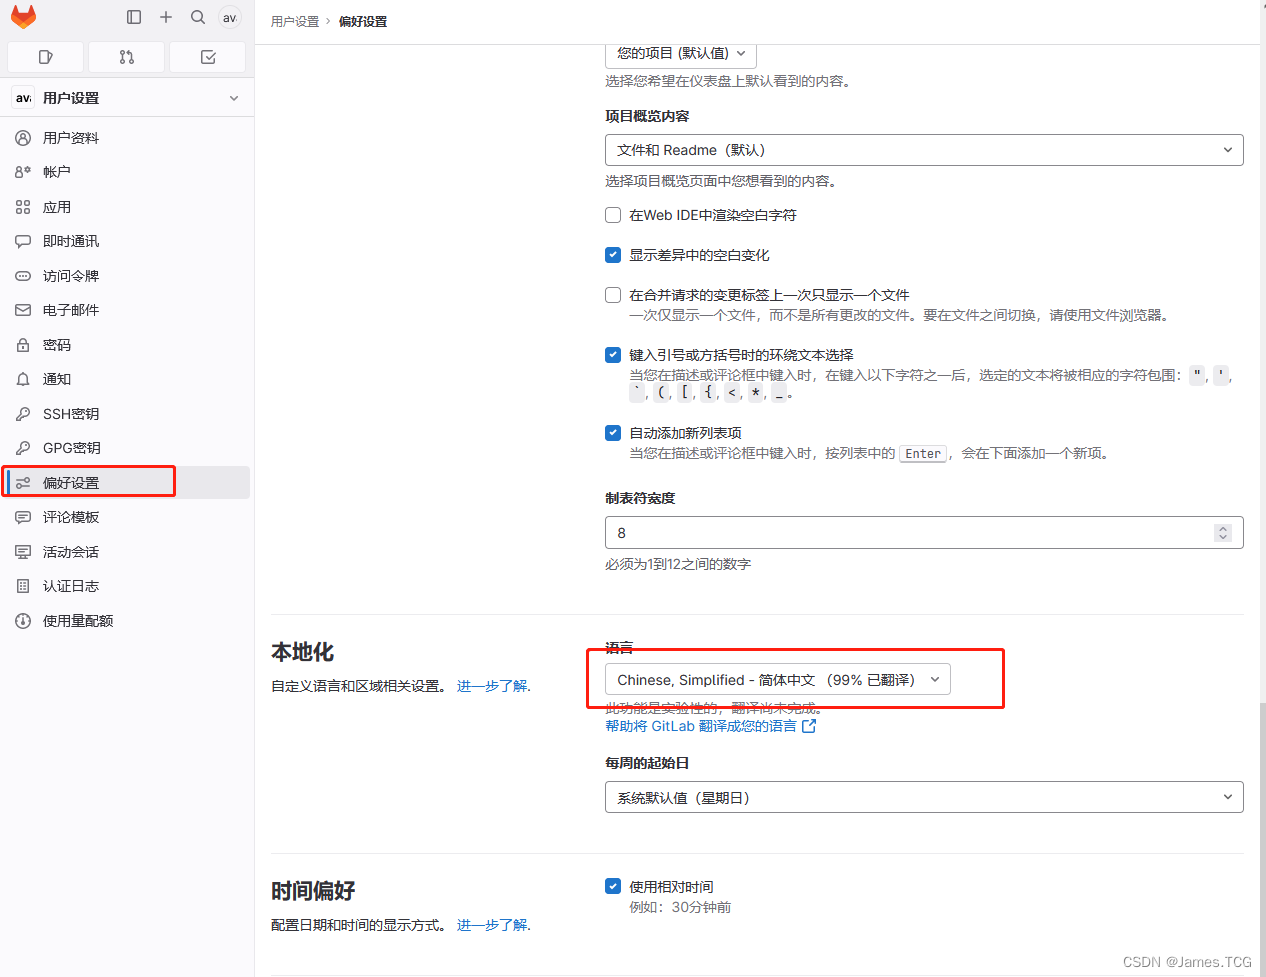Open the merge requests icon

126,57
